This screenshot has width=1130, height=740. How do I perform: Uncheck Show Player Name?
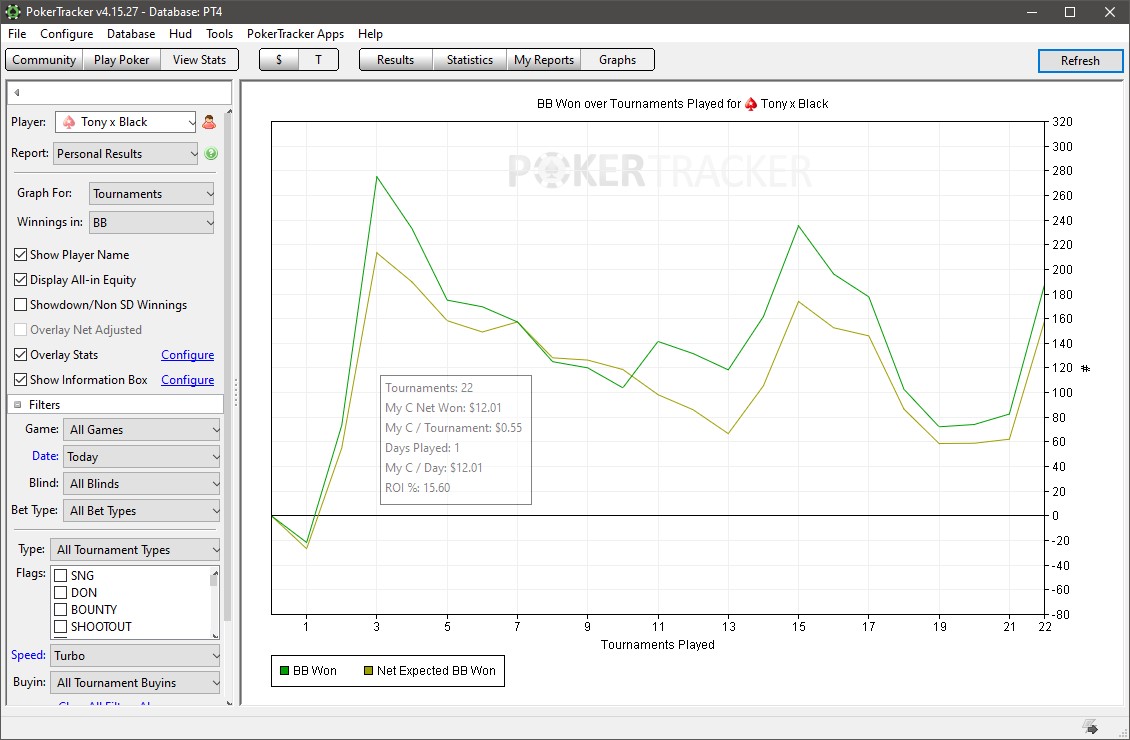pyautogui.click(x=21, y=255)
